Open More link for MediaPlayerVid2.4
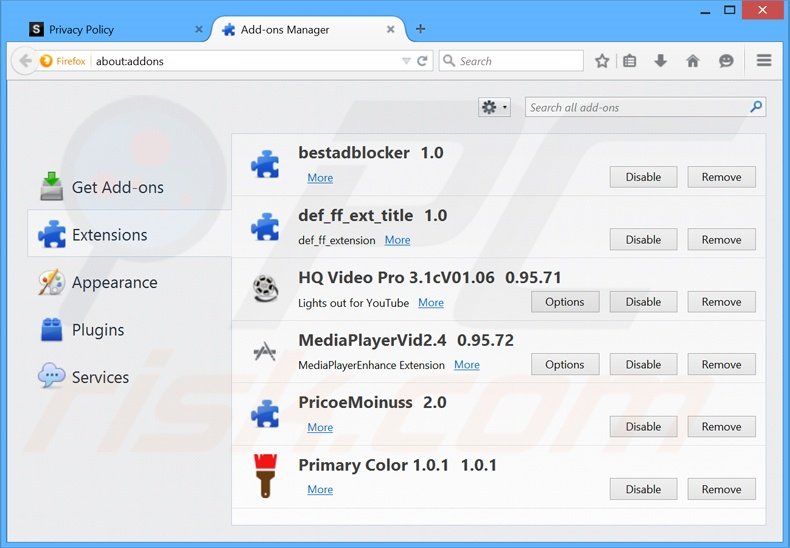Viewport: 790px width, 548px height. tap(467, 365)
